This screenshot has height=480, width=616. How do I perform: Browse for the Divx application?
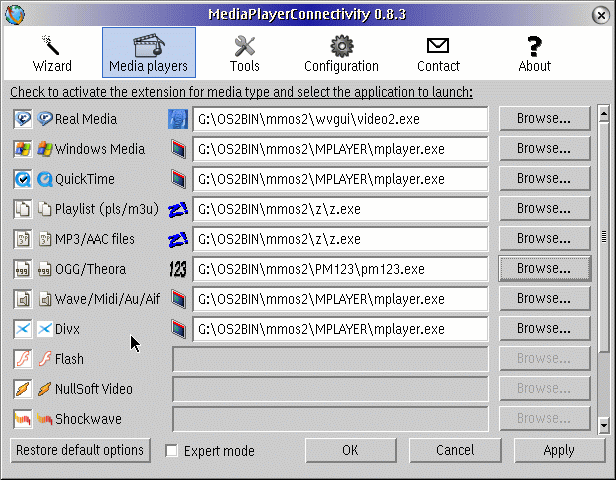(x=544, y=328)
